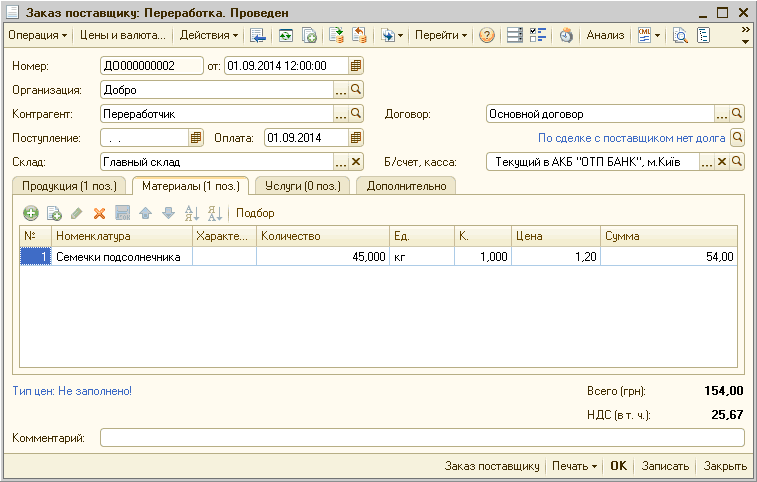Open the magnifier for Контрагент field
This screenshot has width=757, height=482.
tap(356, 113)
